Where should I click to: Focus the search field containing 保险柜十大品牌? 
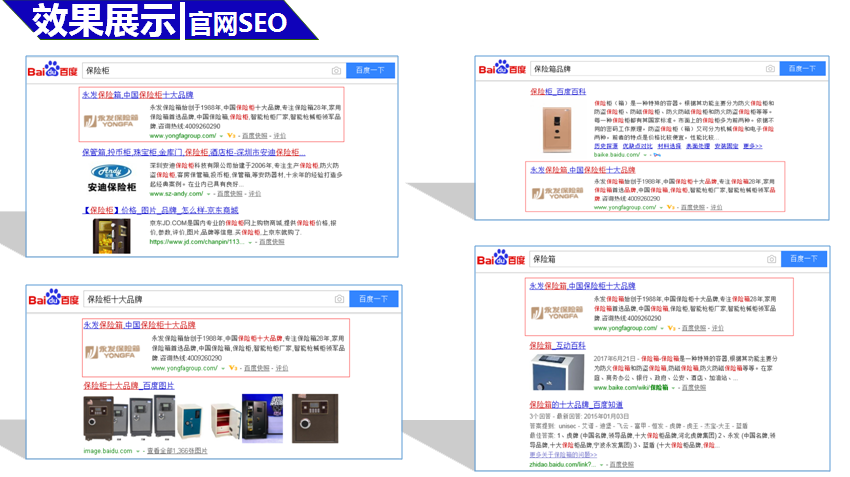[216, 299]
